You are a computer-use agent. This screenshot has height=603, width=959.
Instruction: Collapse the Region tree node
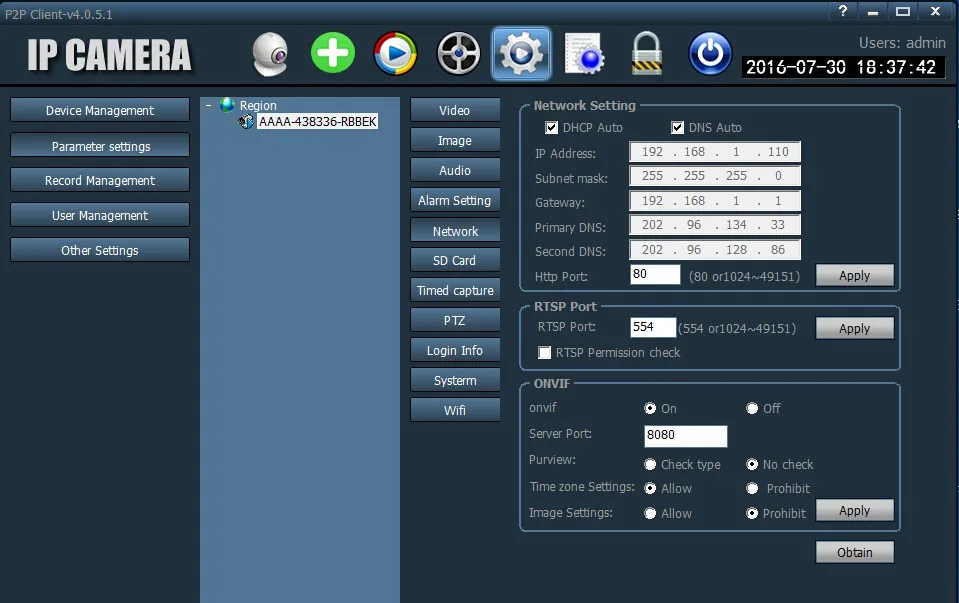click(209, 105)
